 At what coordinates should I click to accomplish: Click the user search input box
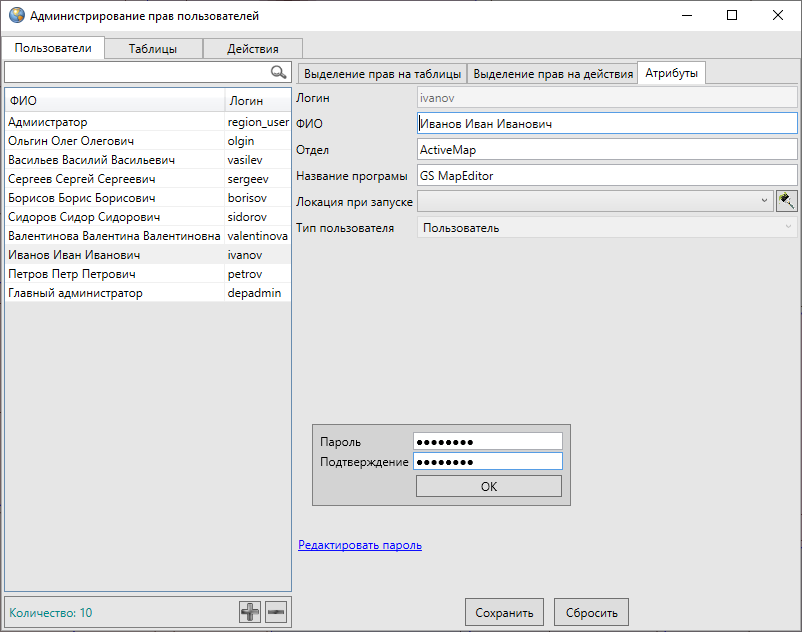tap(136, 73)
